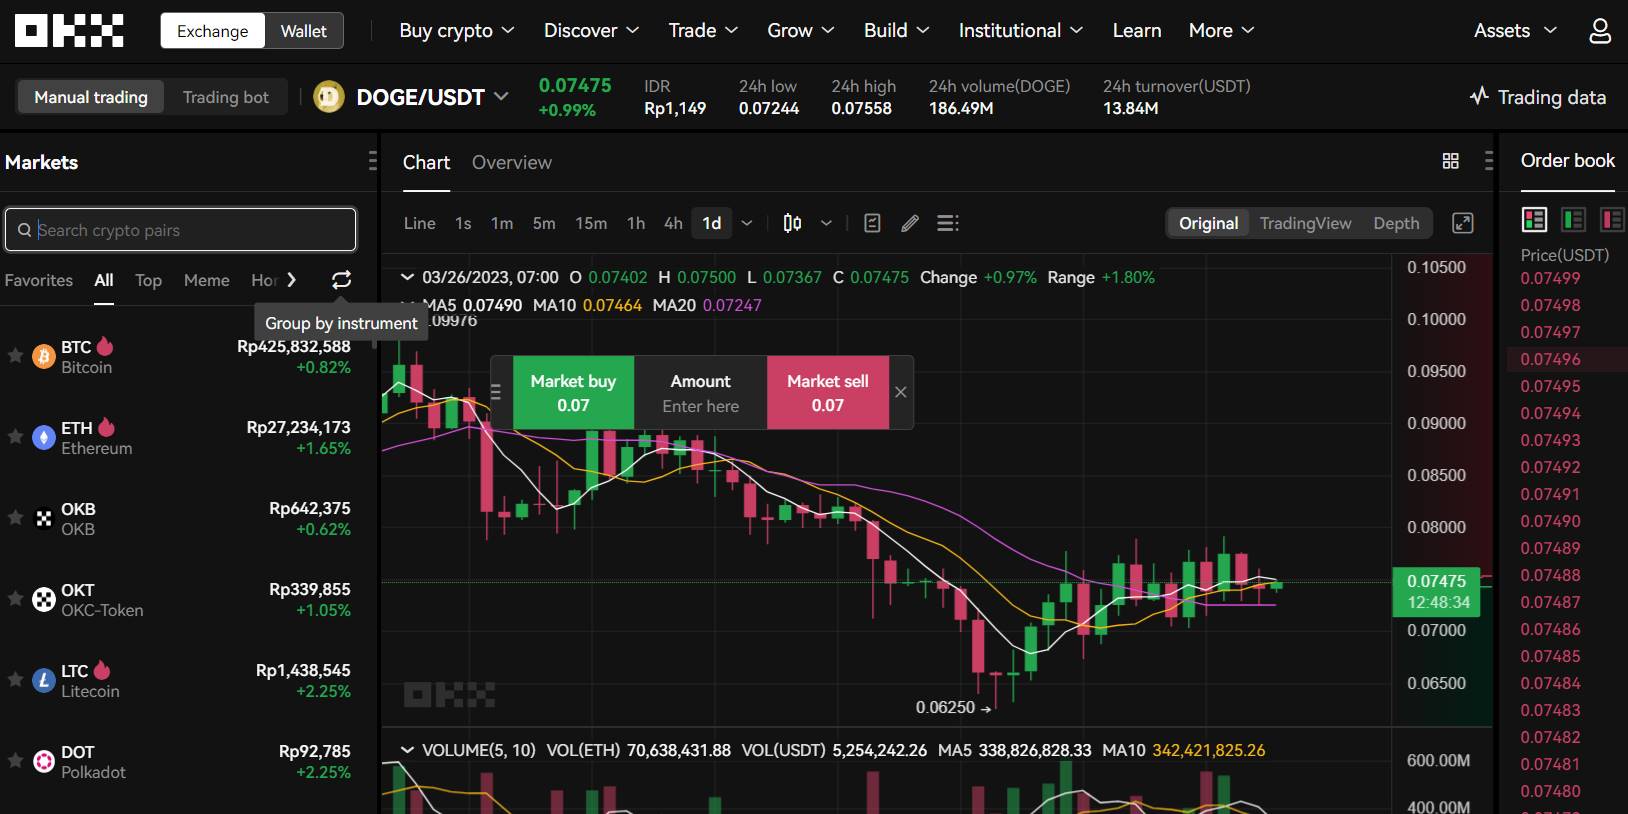Click the Bitcoin coin icon
1628x814 pixels.
(x=44, y=356)
